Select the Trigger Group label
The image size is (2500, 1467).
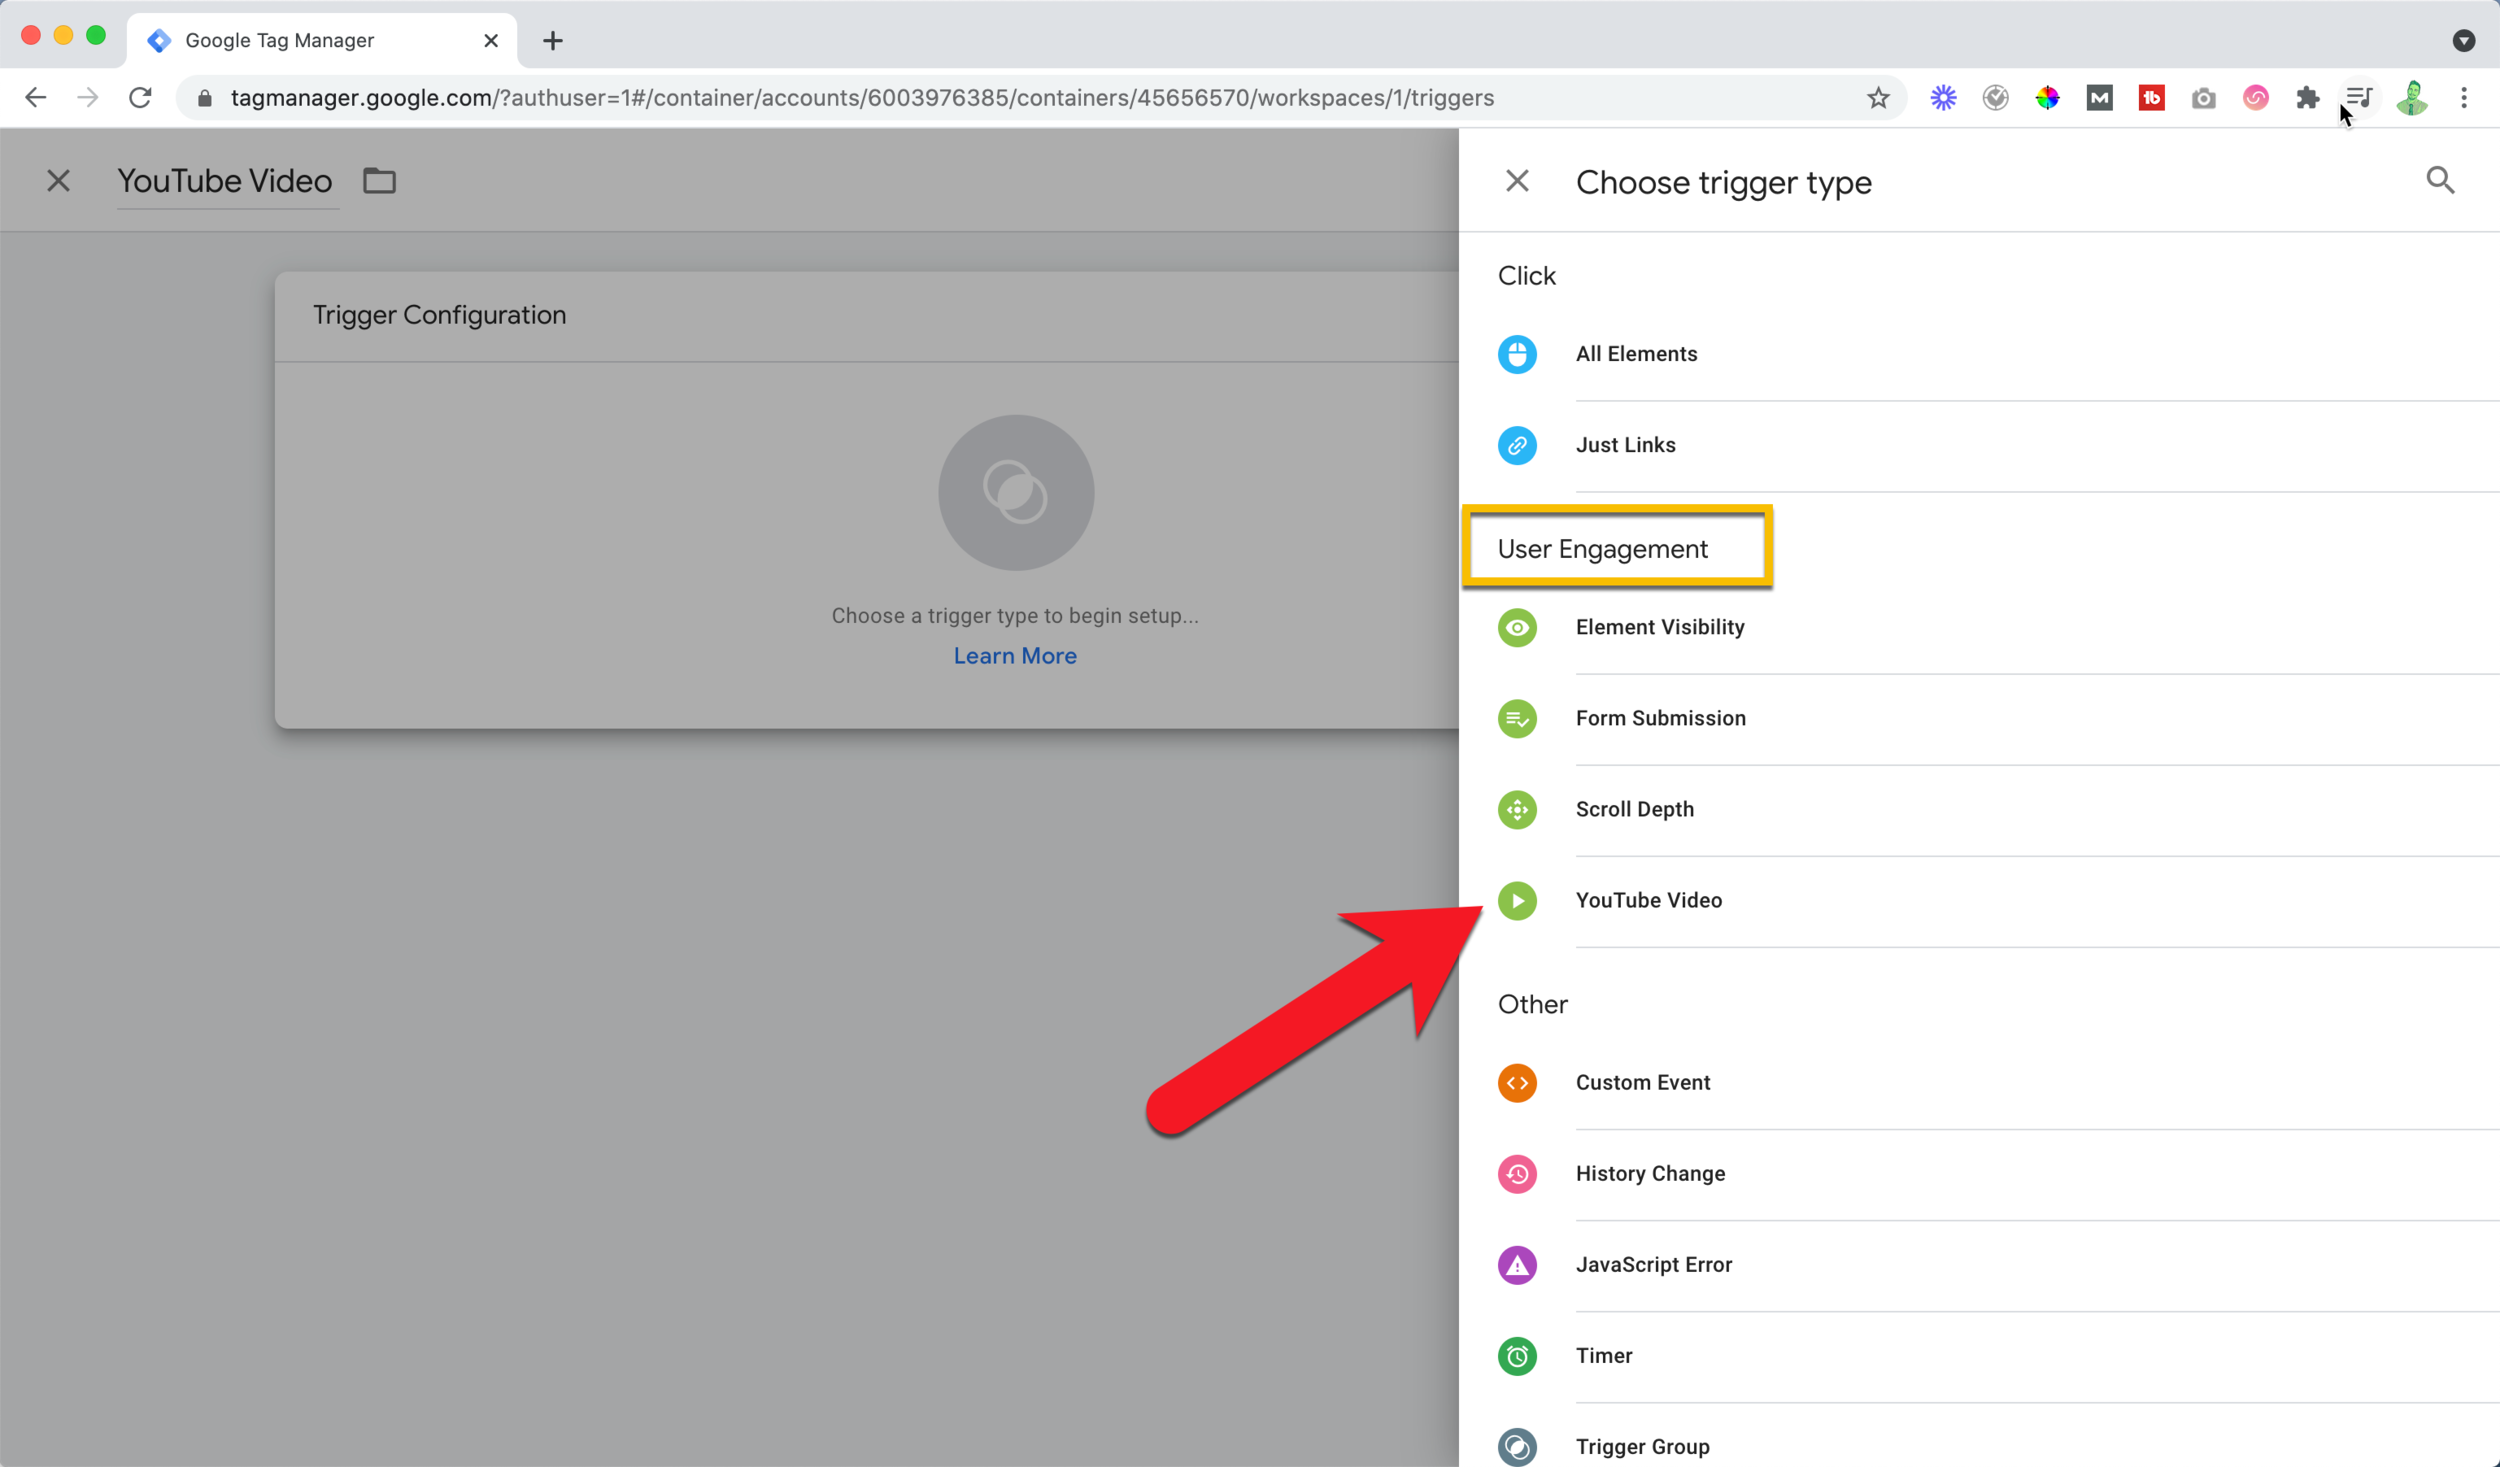click(1642, 1446)
